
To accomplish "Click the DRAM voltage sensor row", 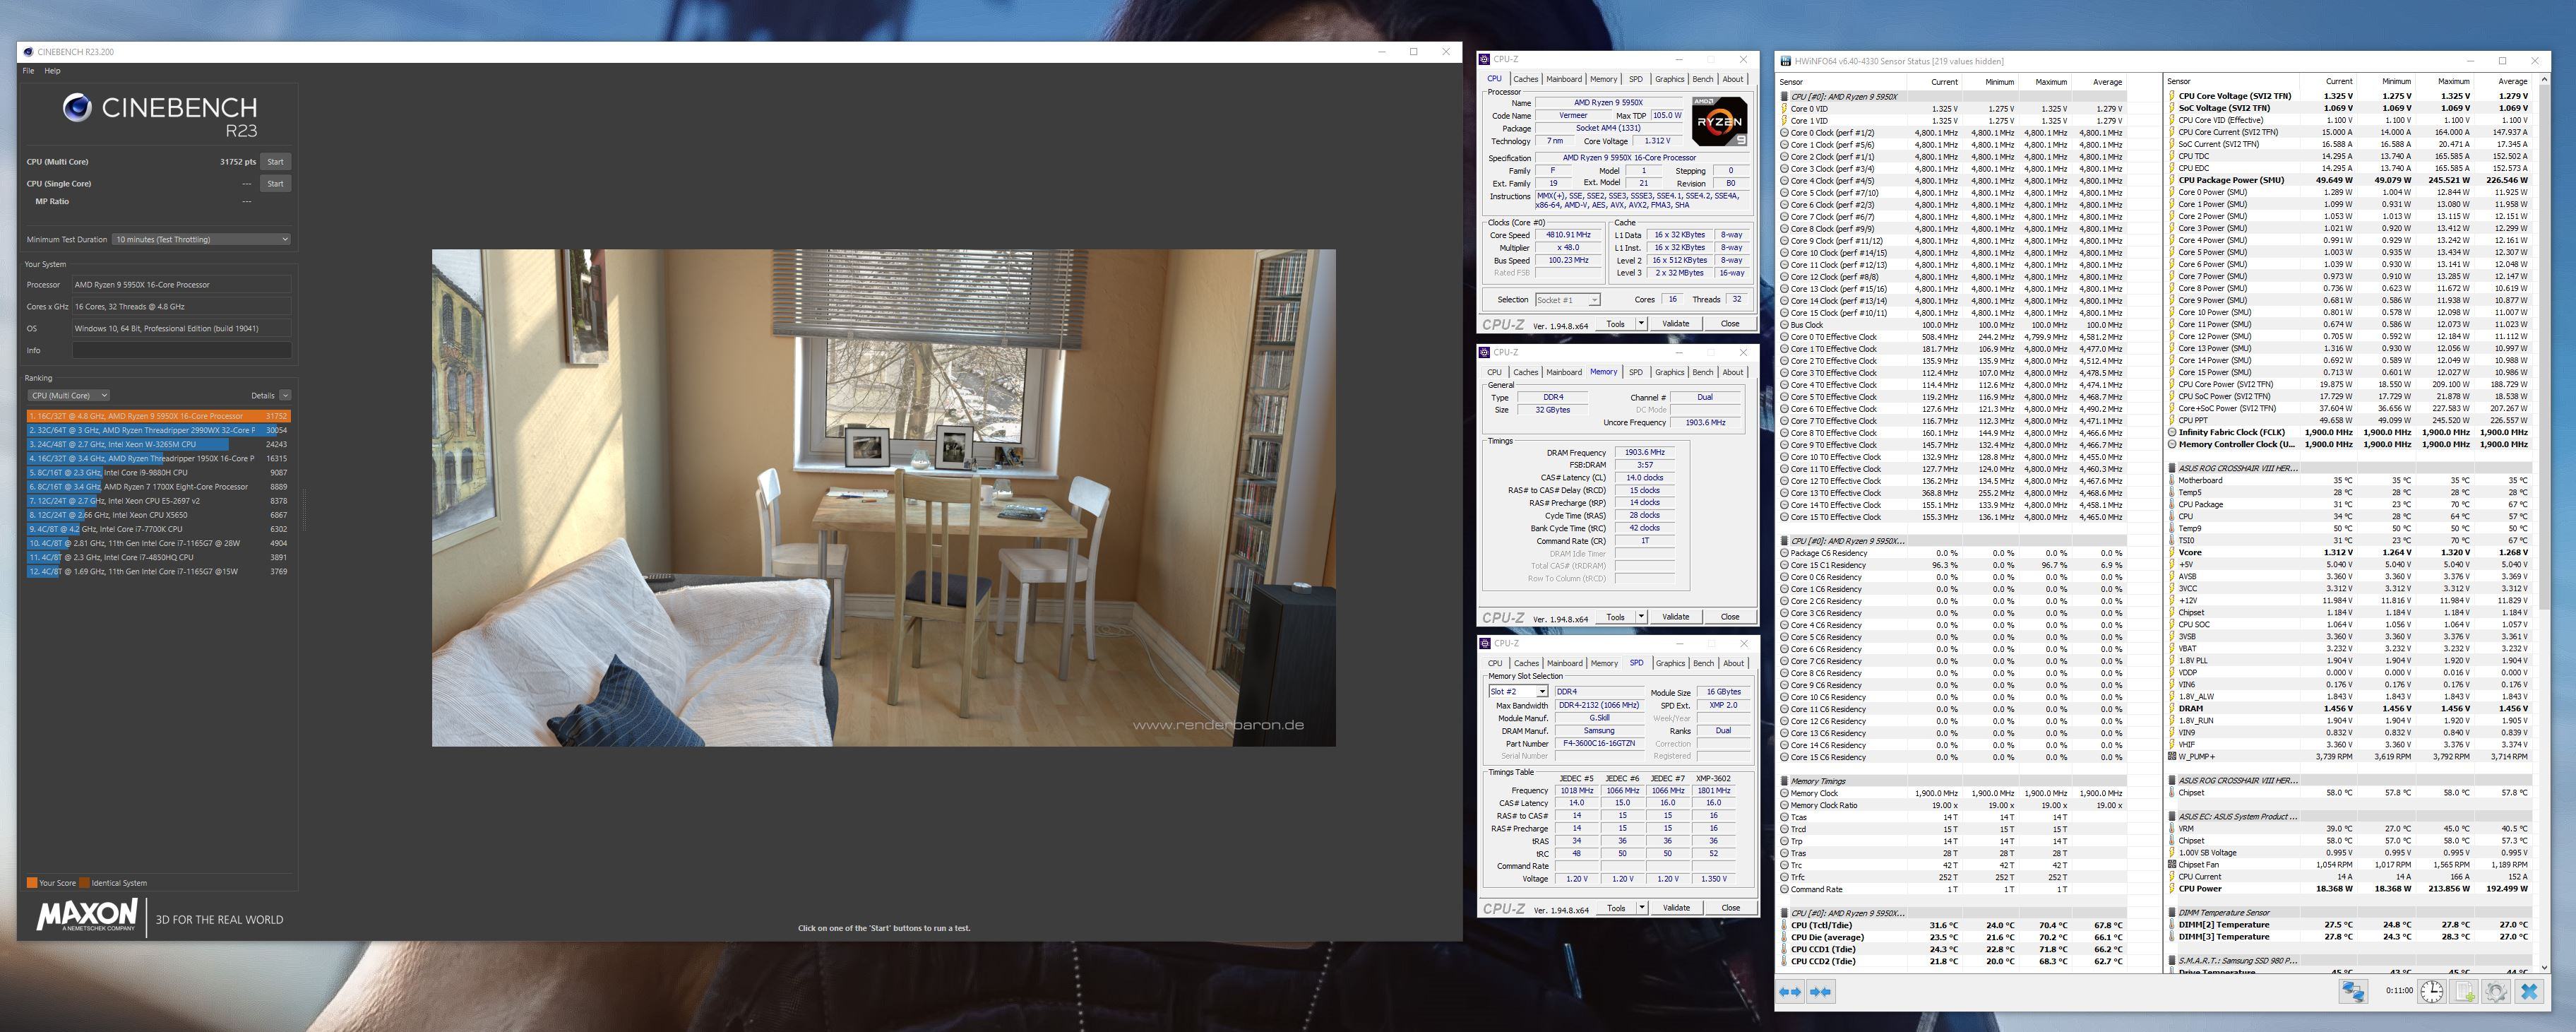I will click(x=2350, y=708).
